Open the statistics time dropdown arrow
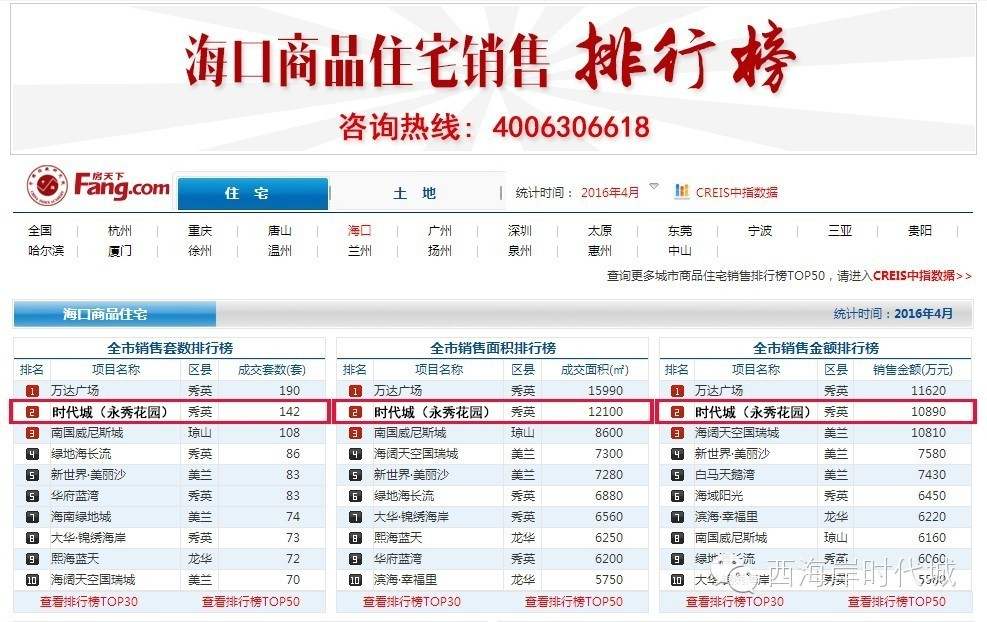The width and height of the screenshot is (987, 622). (x=654, y=186)
